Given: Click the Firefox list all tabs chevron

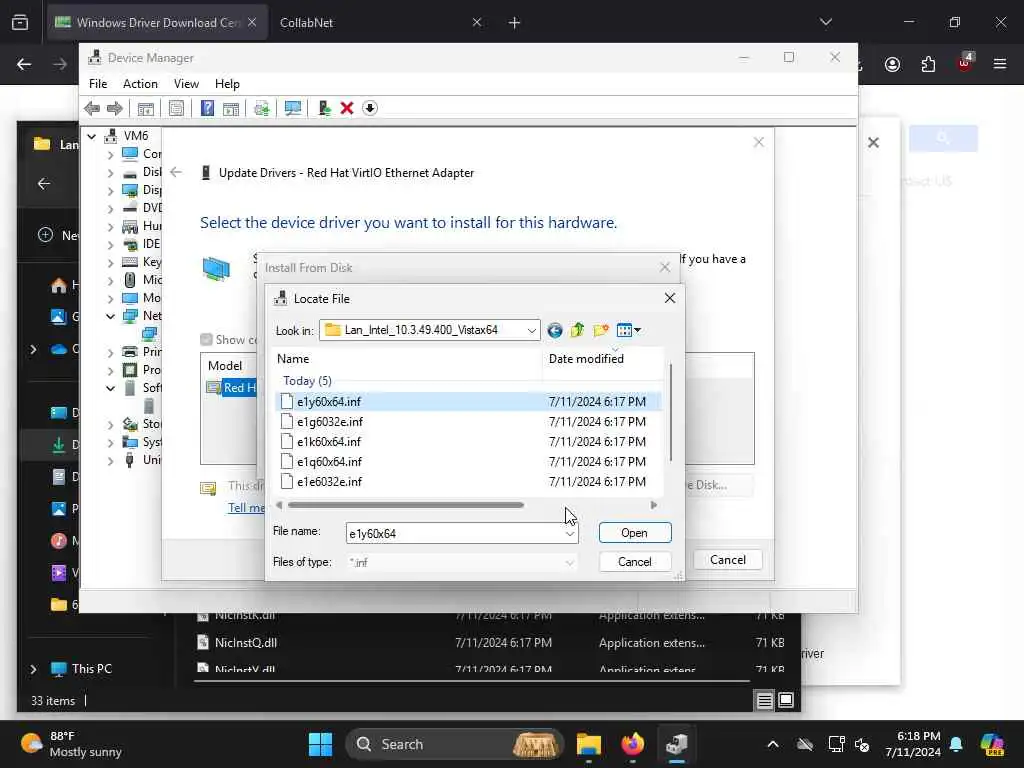Looking at the screenshot, I should [x=825, y=22].
